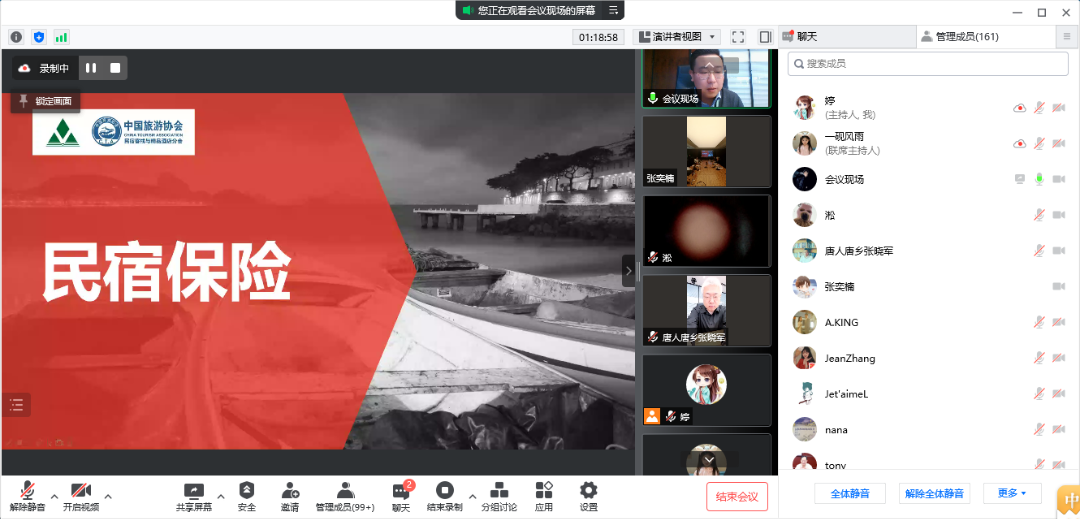
Task: Click the 解除全体静音 button
Action: [x=935, y=494]
